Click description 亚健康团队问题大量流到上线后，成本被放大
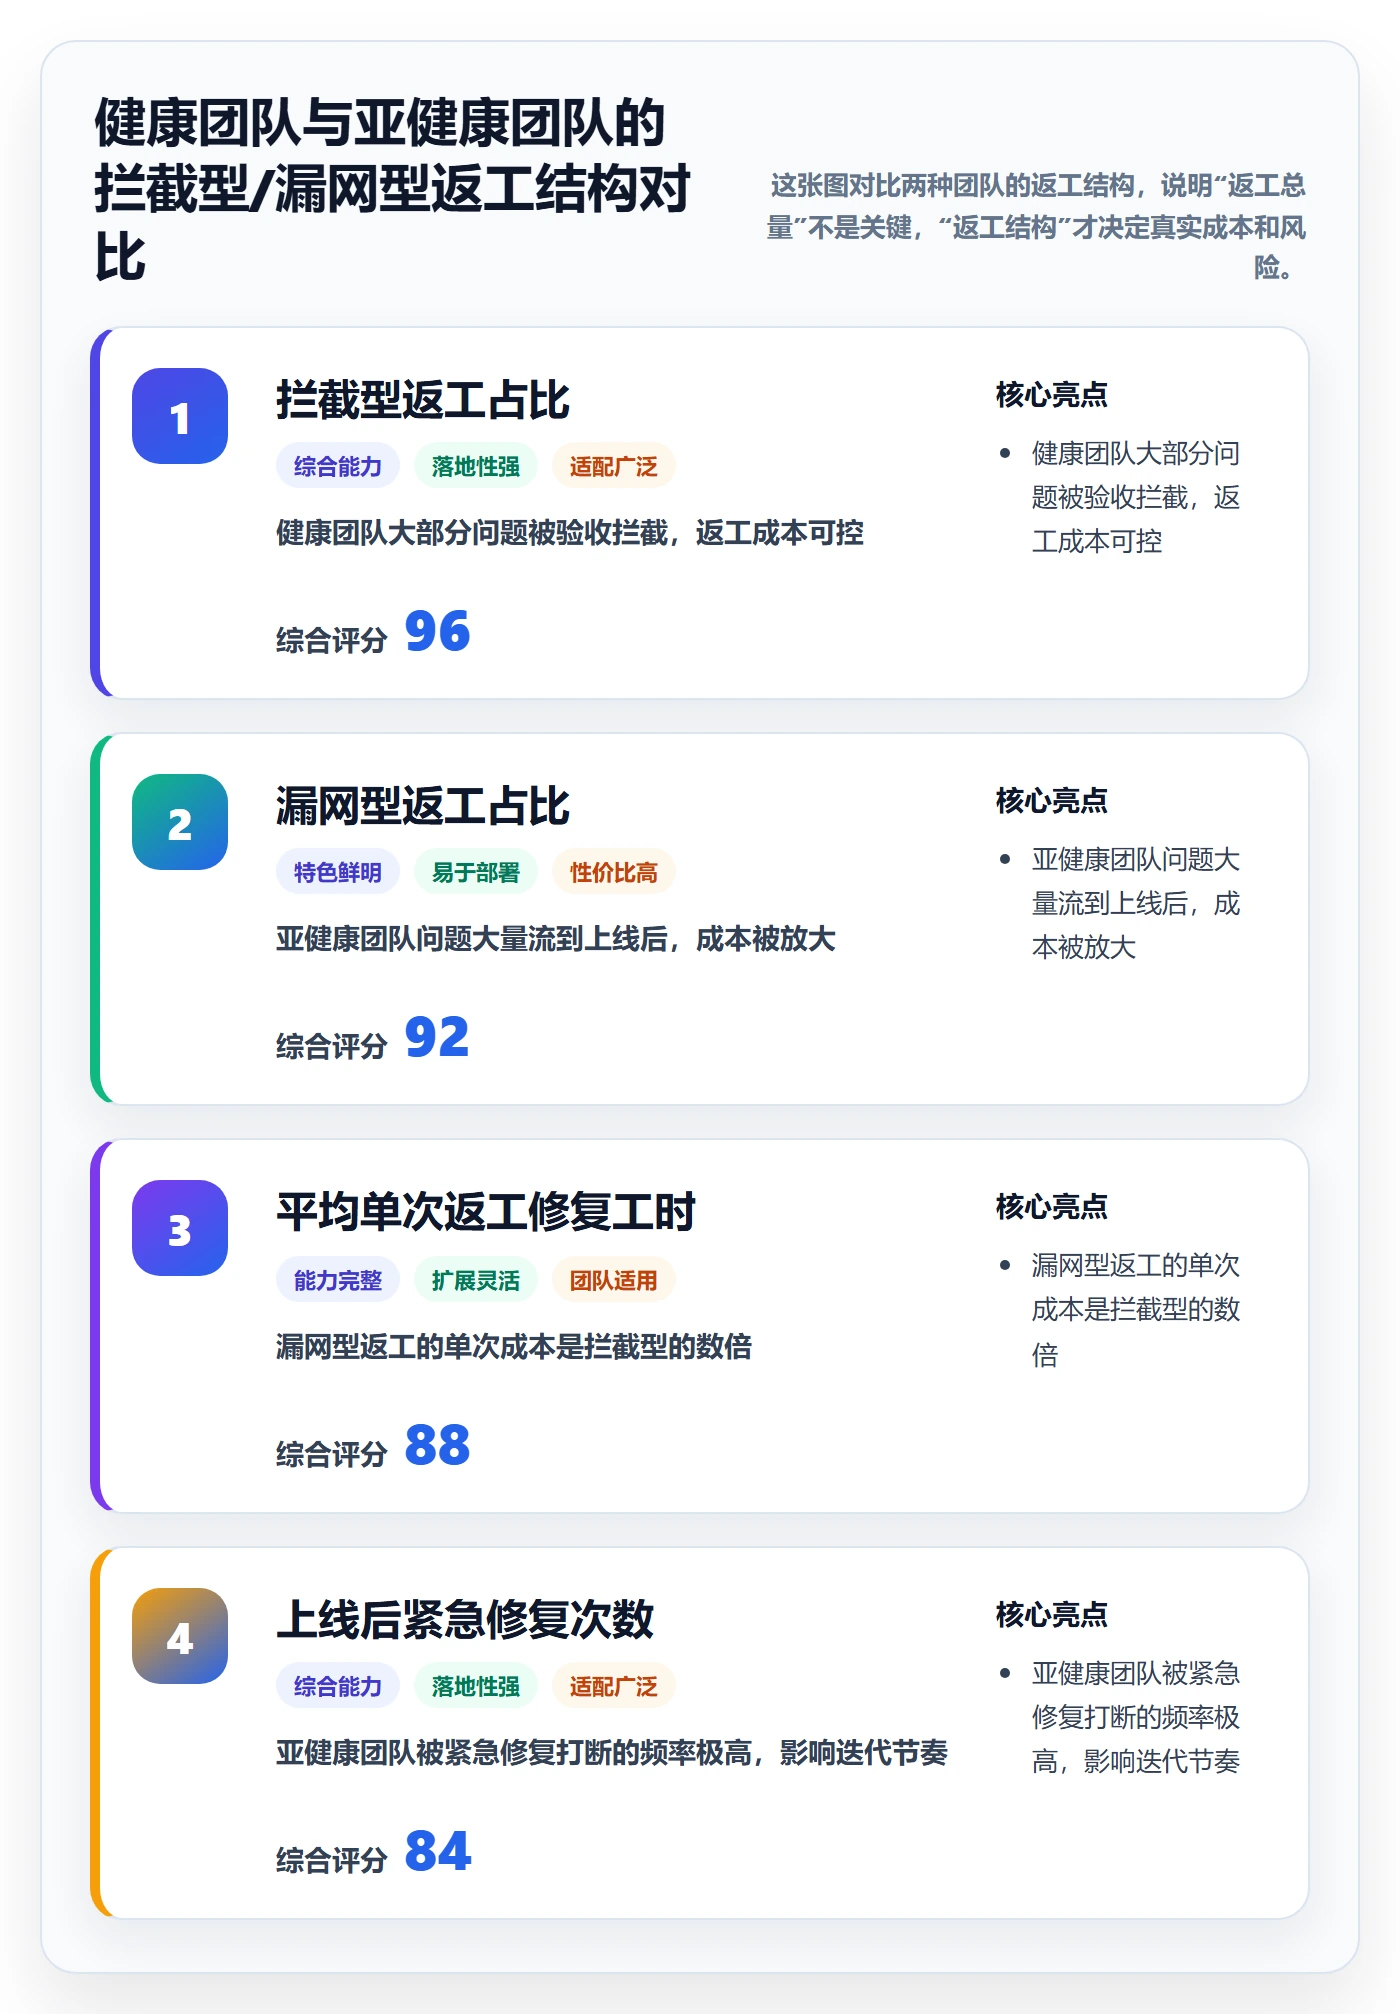The width and height of the screenshot is (1400, 2014). pos(556,939)
